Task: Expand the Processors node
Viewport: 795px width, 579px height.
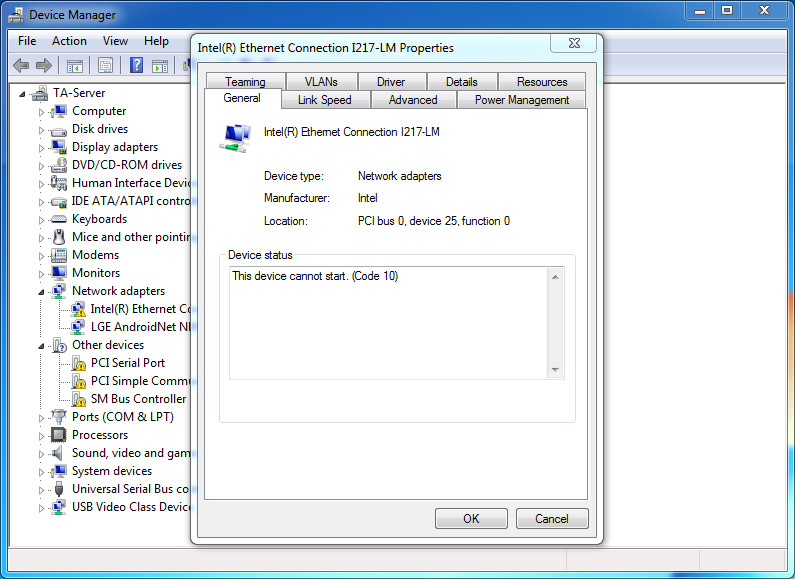Action: point(42,436)
